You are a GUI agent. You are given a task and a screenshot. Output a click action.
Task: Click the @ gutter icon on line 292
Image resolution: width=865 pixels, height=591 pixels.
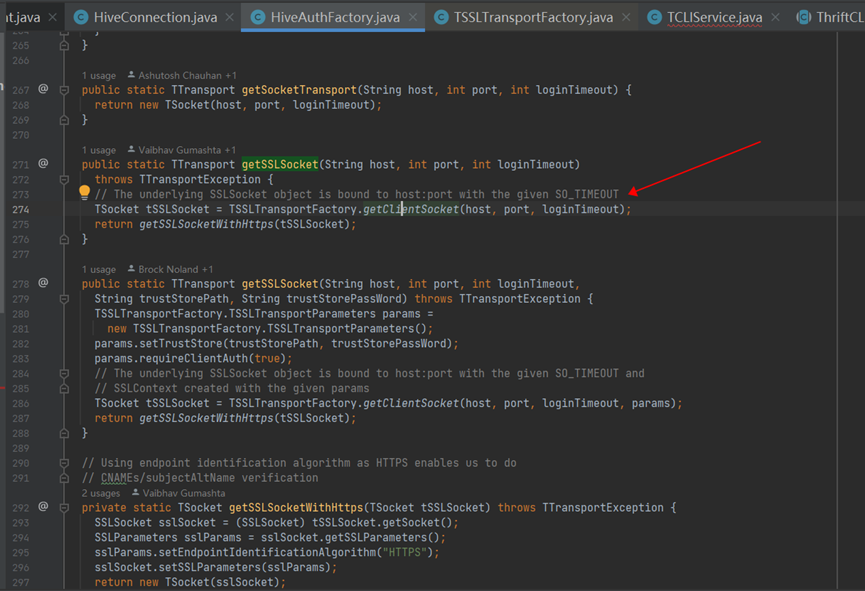tap(43, 507)
